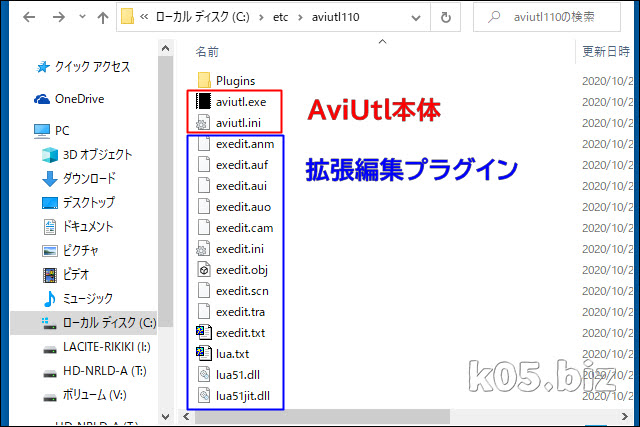
Task: Select the exedit.ini gear file icon
Action: (x=203, y=249)
